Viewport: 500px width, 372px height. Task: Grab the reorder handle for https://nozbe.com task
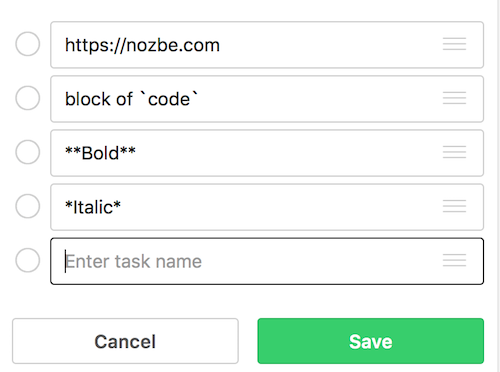point(454,44)
